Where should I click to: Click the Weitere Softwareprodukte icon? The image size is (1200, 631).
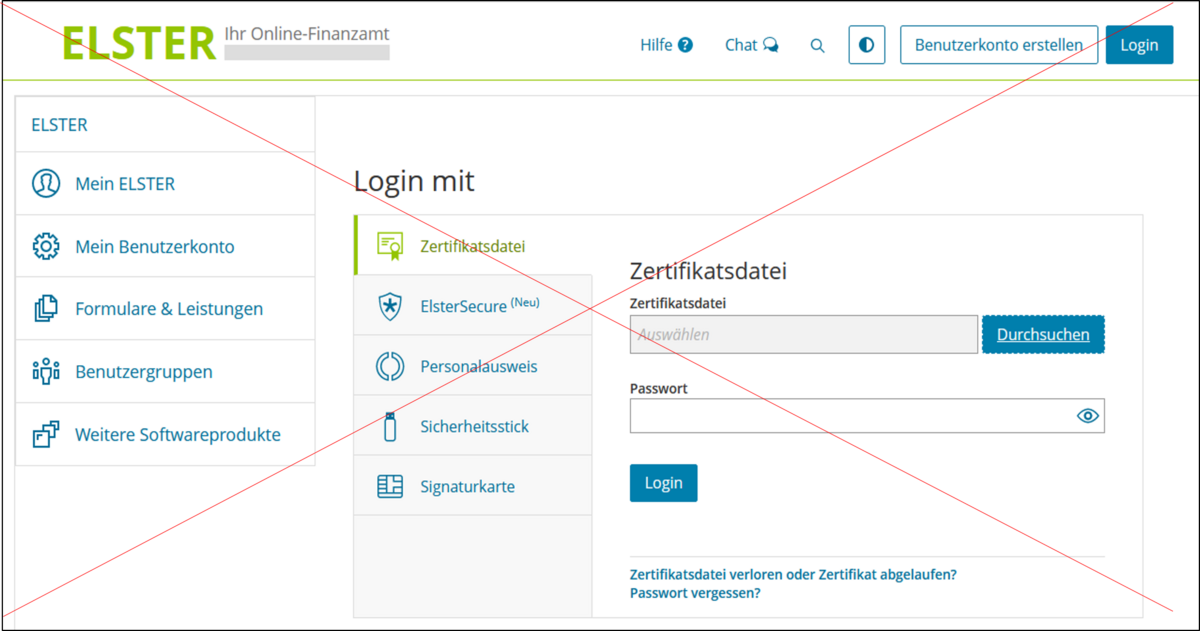[x=46, y=435]
